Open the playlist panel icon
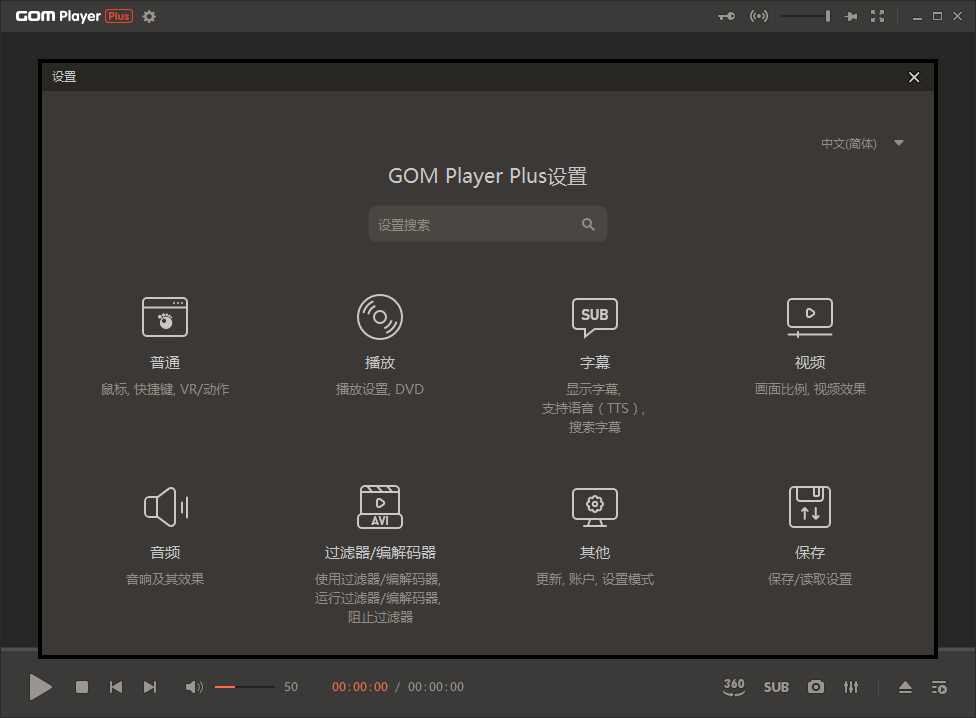976x718 pixels. click(x=939, y=687)
